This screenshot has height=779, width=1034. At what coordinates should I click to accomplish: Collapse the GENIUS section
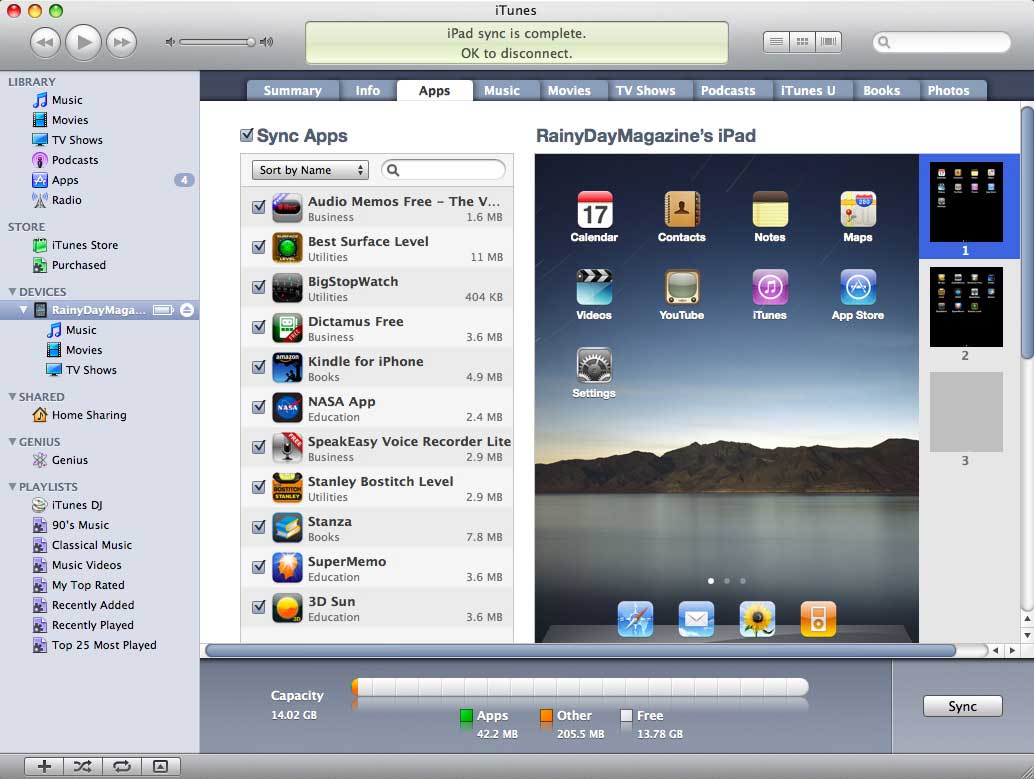click(12, 441)
